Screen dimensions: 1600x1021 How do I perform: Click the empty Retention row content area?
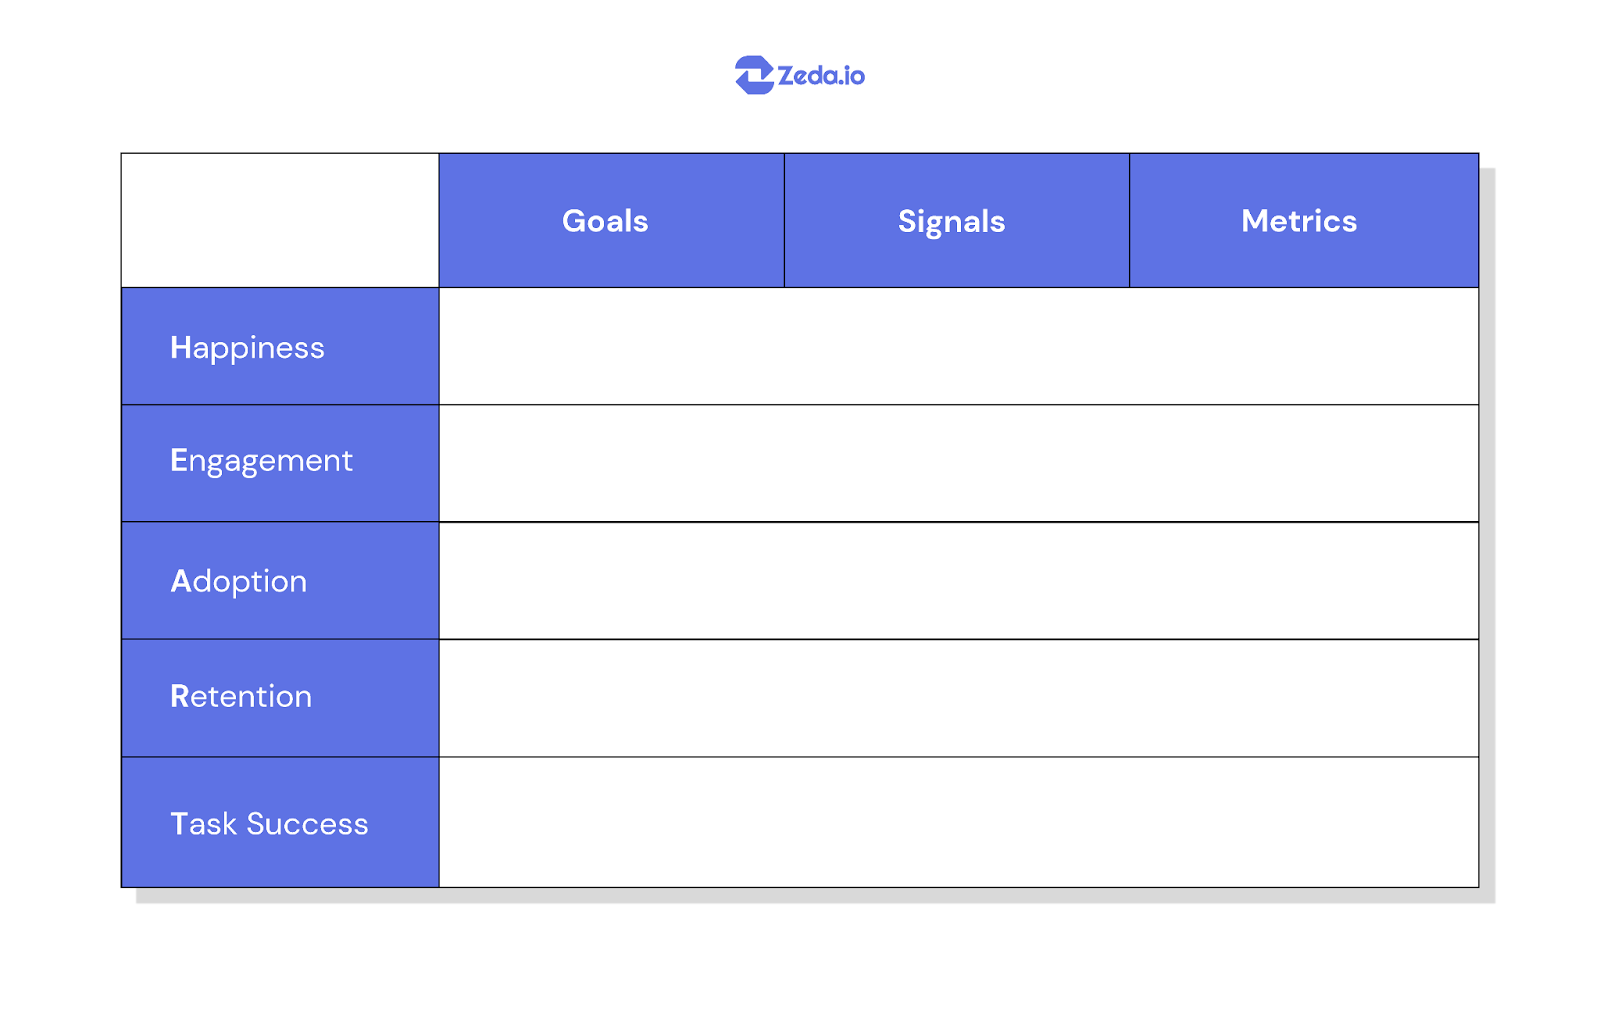point(958,698)
